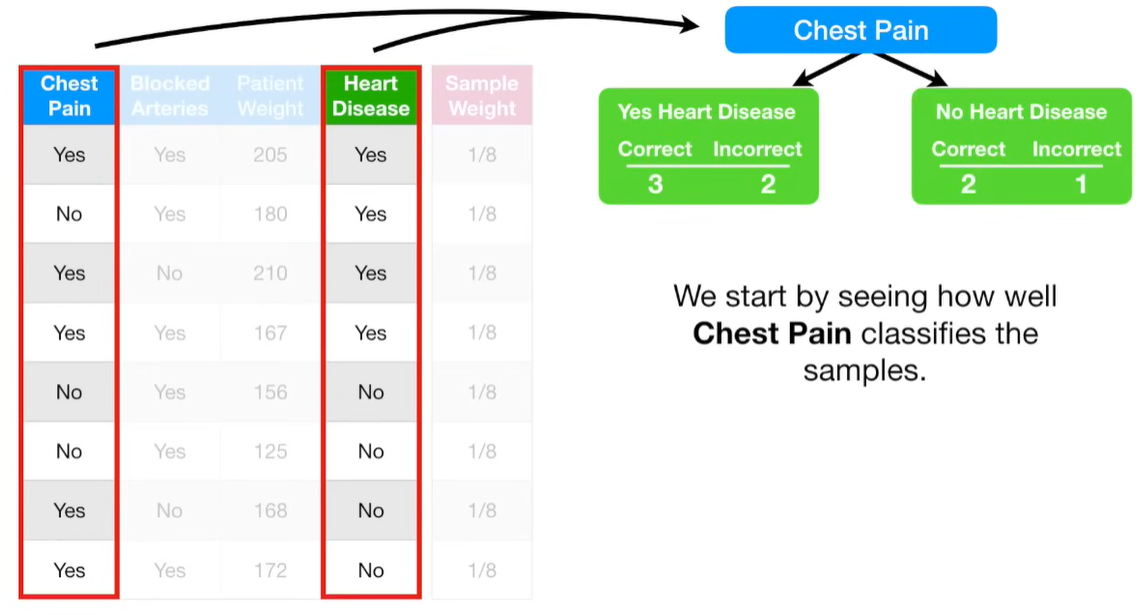Select the Yes Heart Disease leaf node
1146x615 pixels.
pos(707,112)
